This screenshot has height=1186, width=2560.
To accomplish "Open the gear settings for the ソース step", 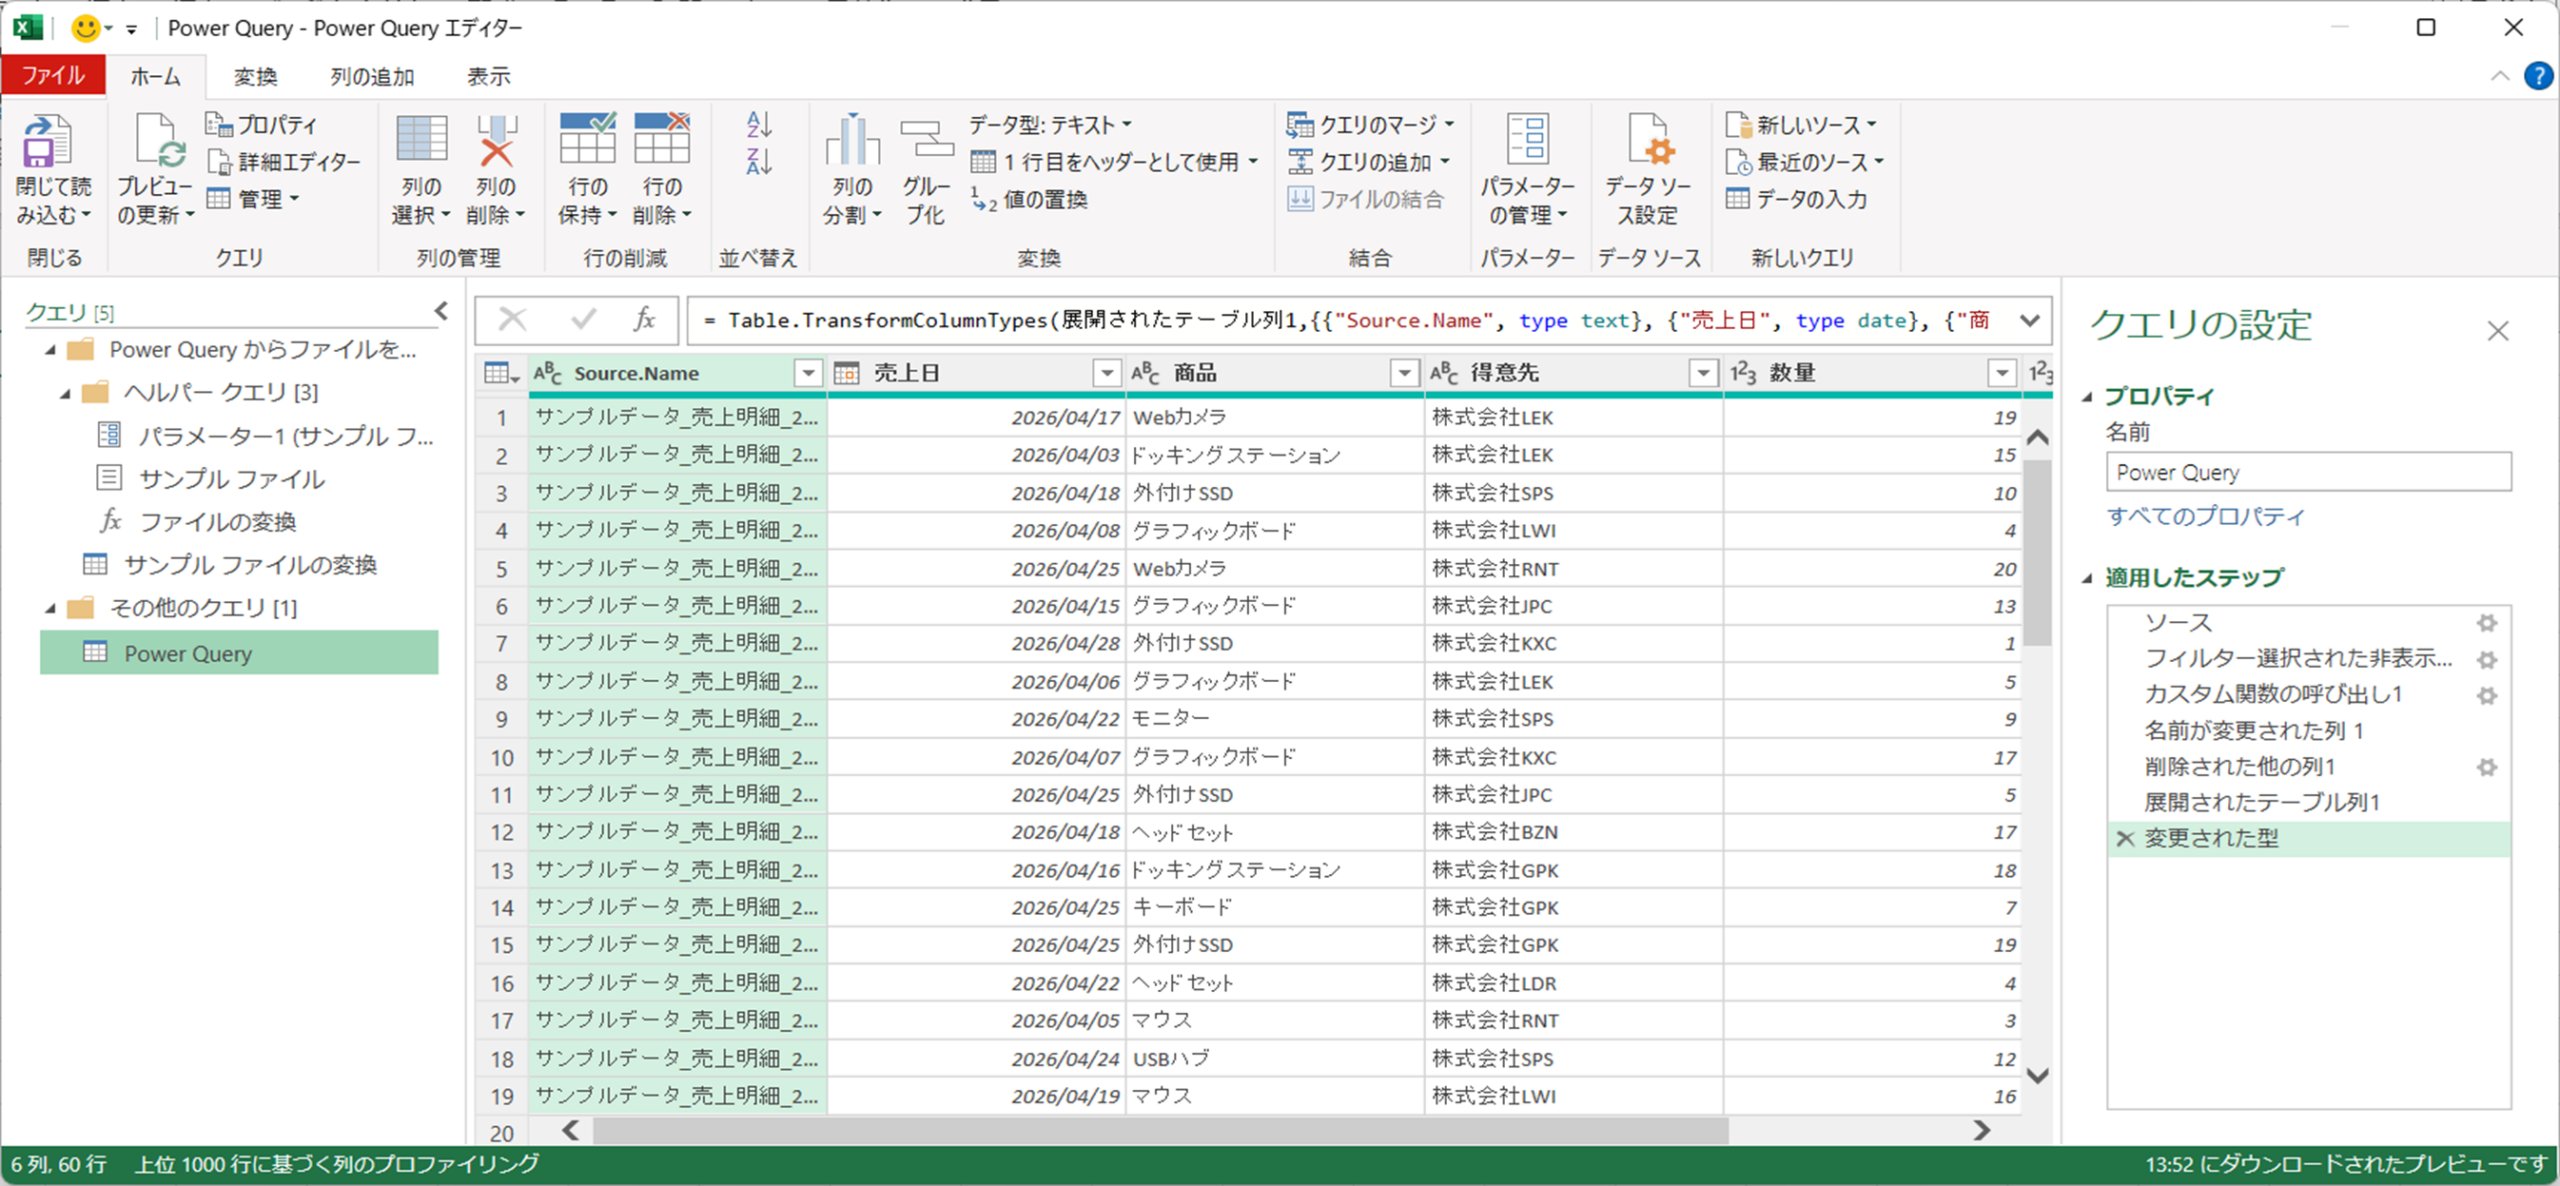I will (x=2487, y=623).
